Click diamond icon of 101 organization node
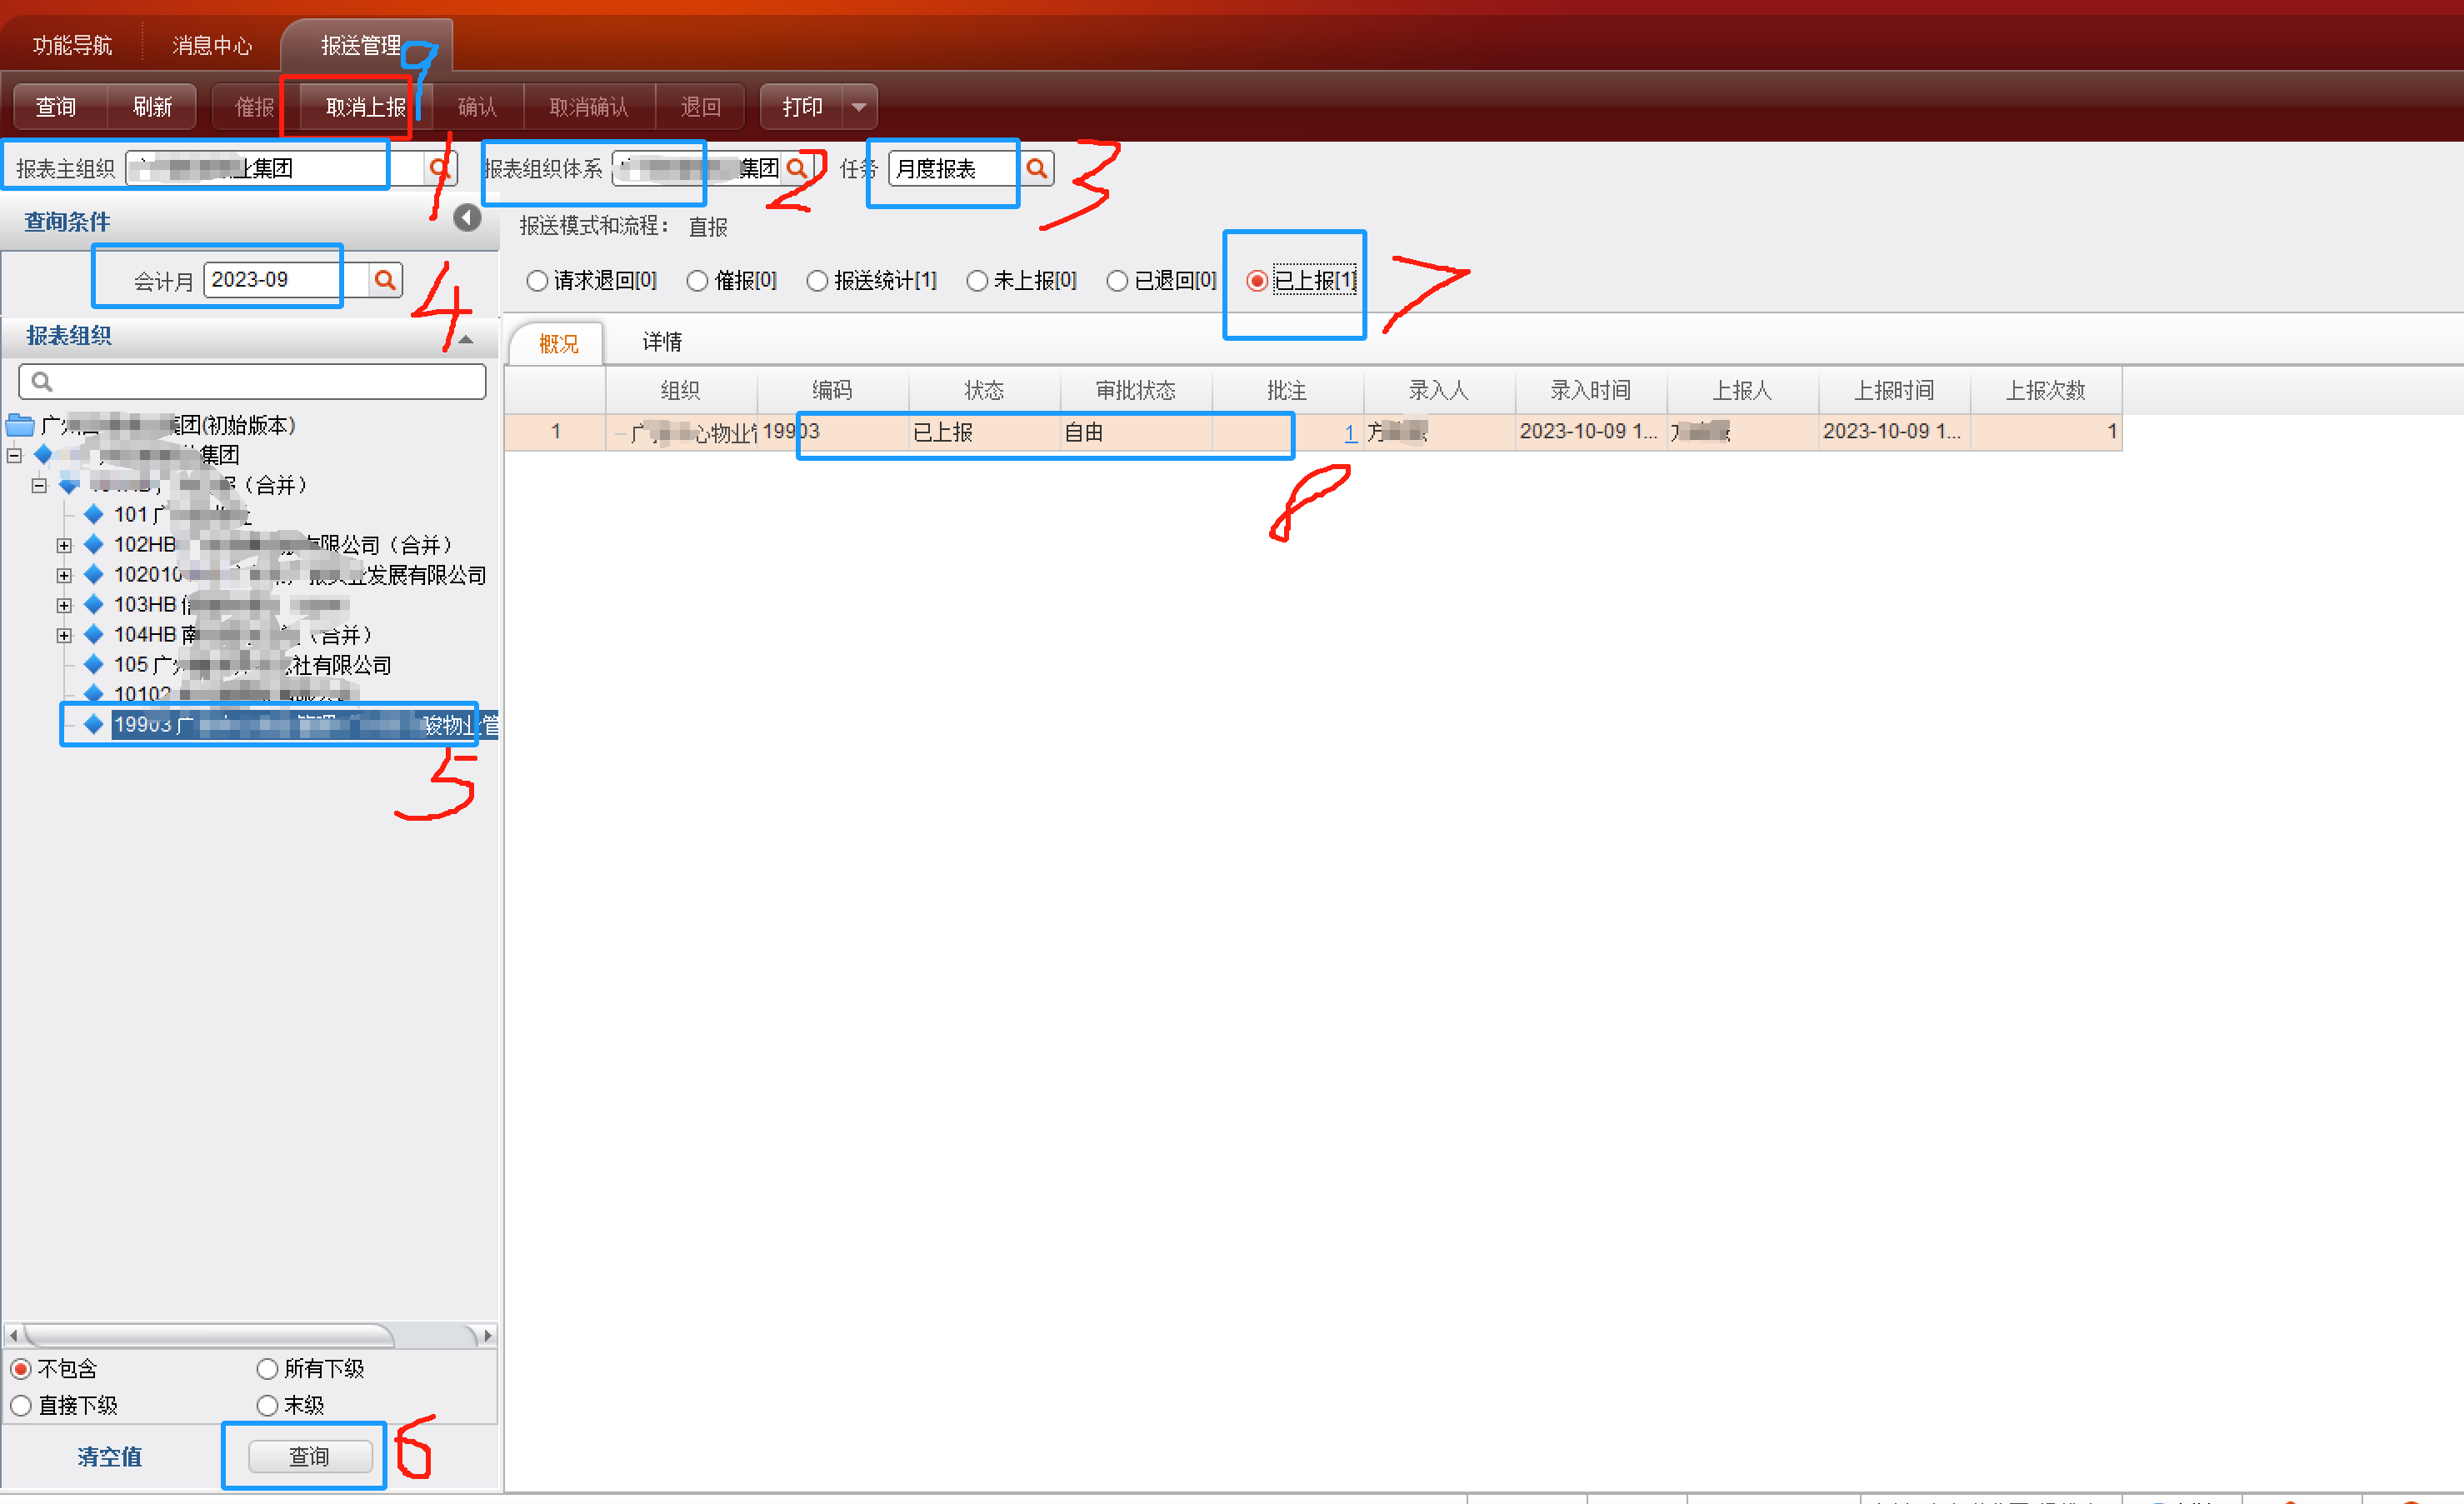Screen dimensions: 2464x1504 click(x=94, y=514)
